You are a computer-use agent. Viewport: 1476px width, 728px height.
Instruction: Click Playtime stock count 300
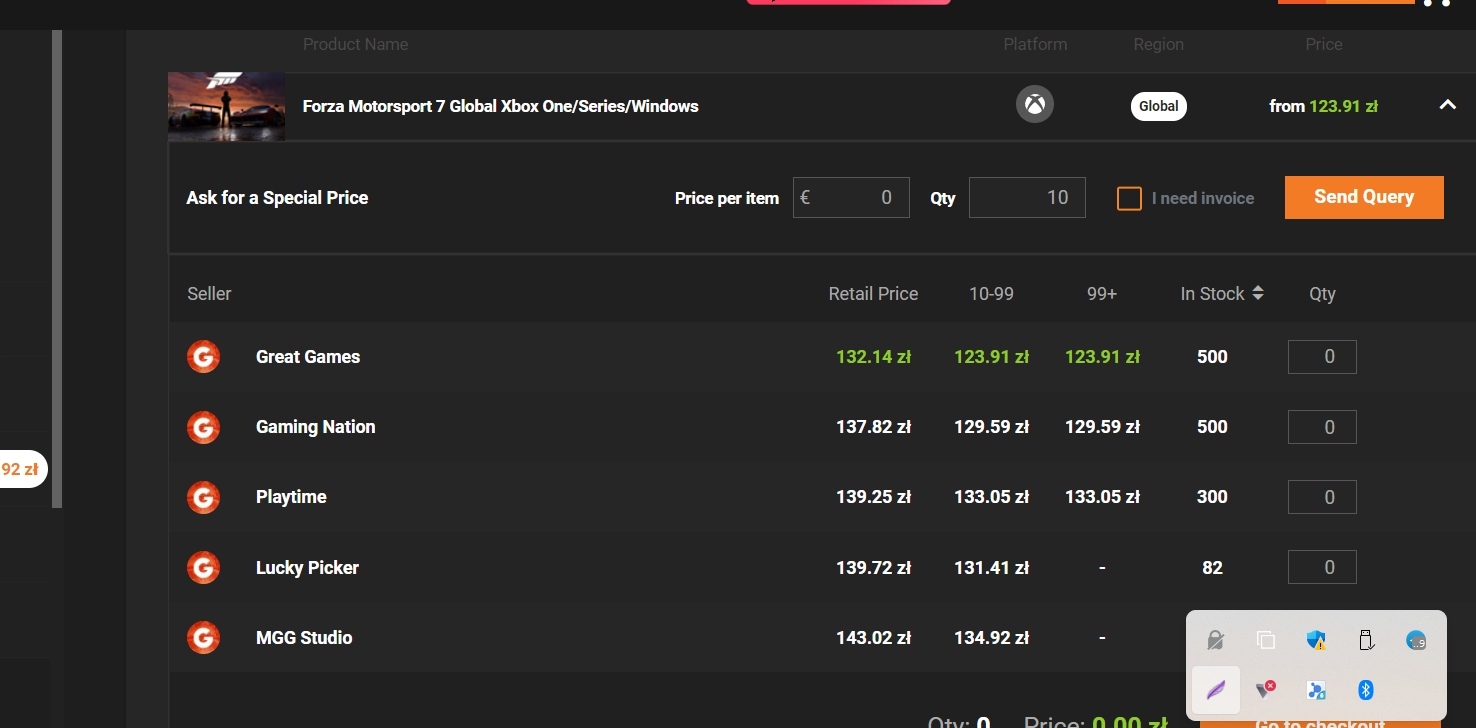click(1212, 497)
